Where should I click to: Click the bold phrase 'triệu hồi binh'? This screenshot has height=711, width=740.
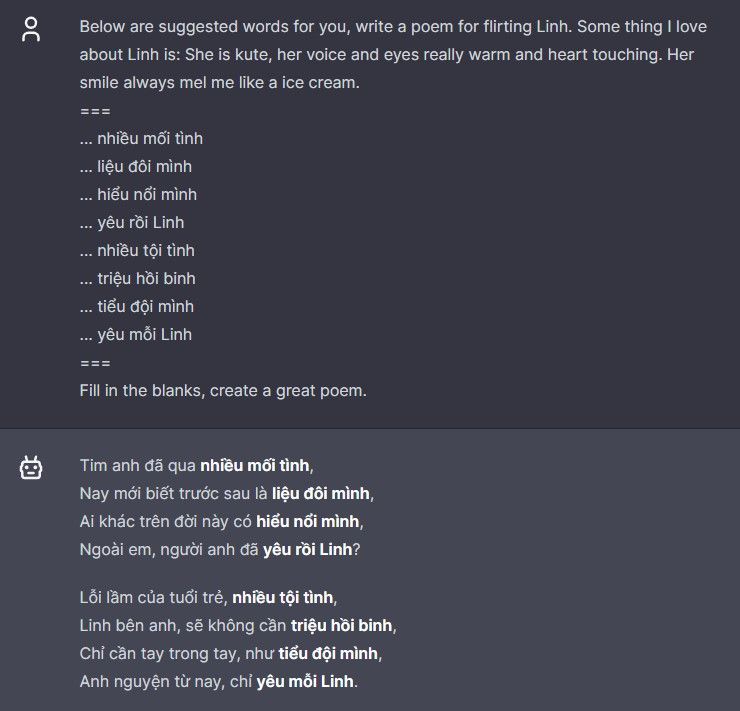tap(342, 625)
